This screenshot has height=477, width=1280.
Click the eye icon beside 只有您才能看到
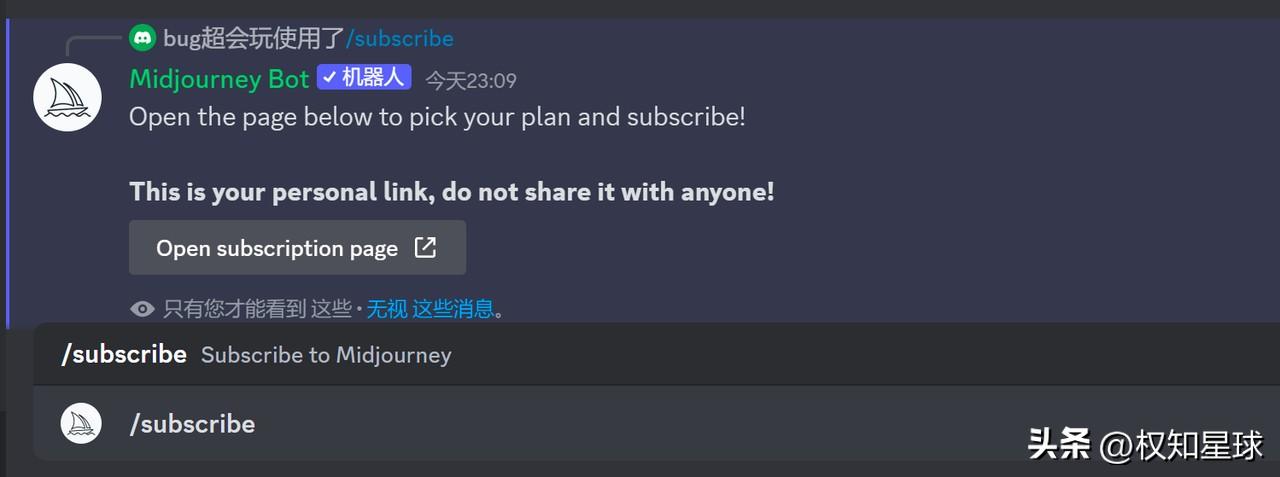[142, 309]
